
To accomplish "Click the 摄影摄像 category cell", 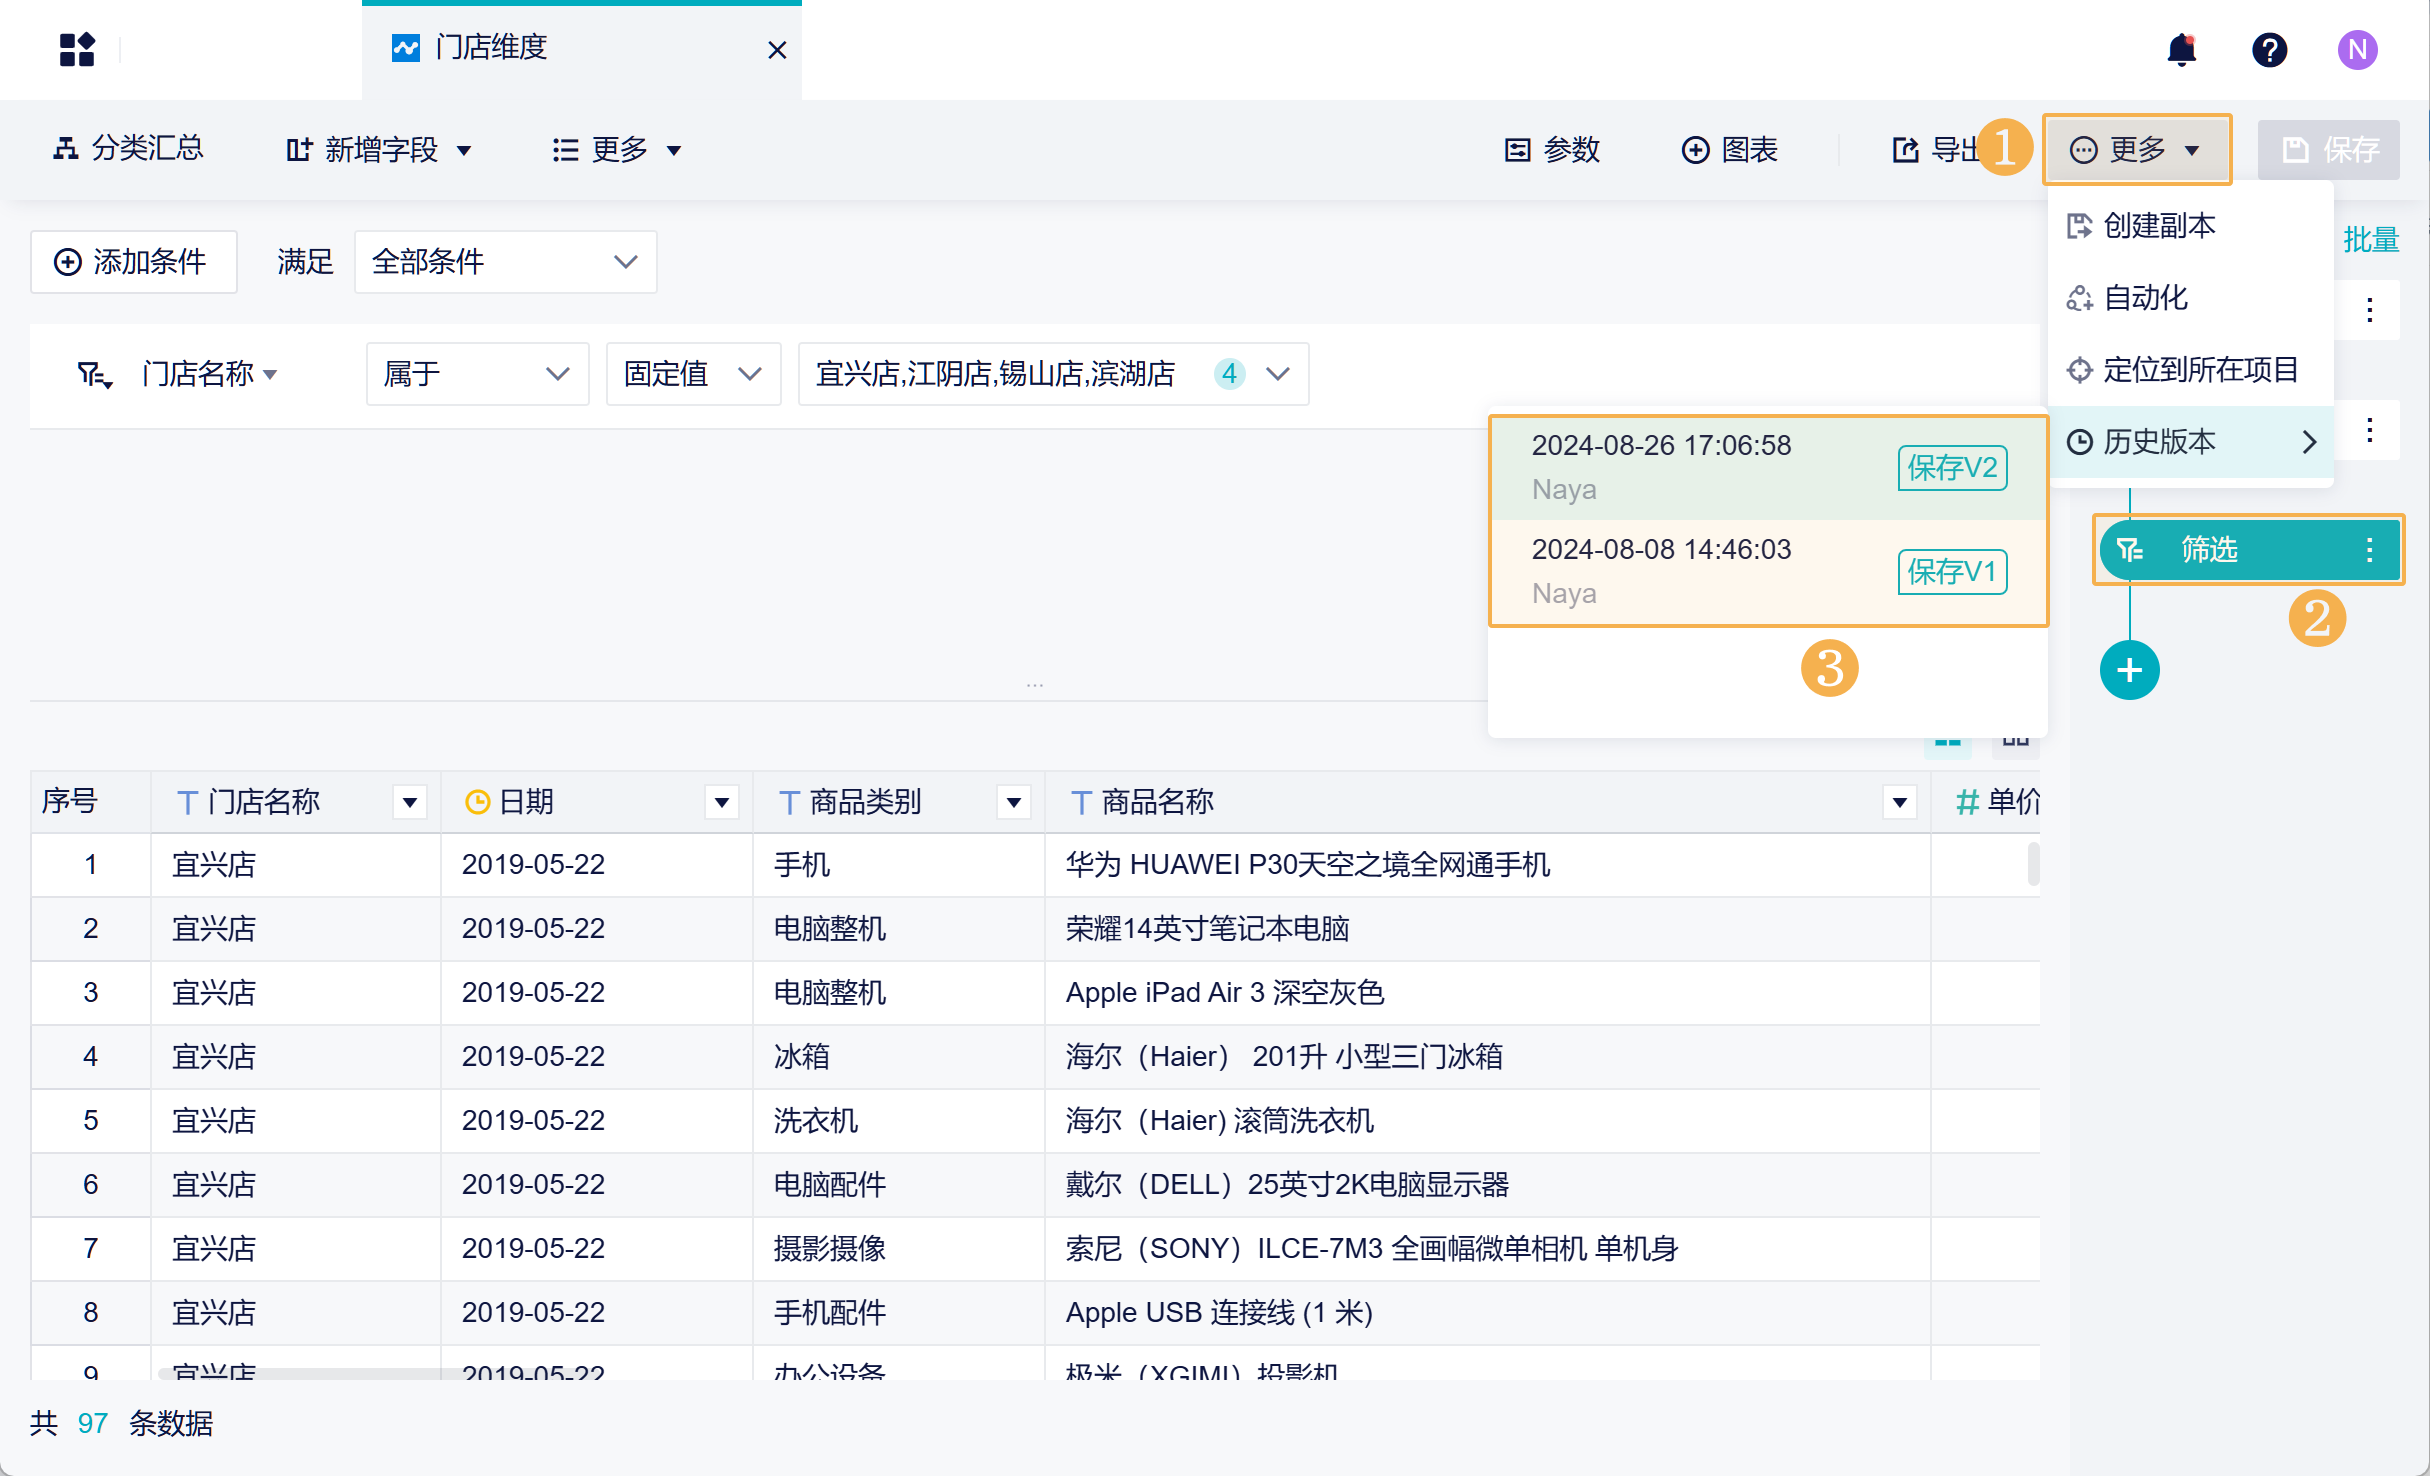I will pyautogui.click(x=898, y=1249).
